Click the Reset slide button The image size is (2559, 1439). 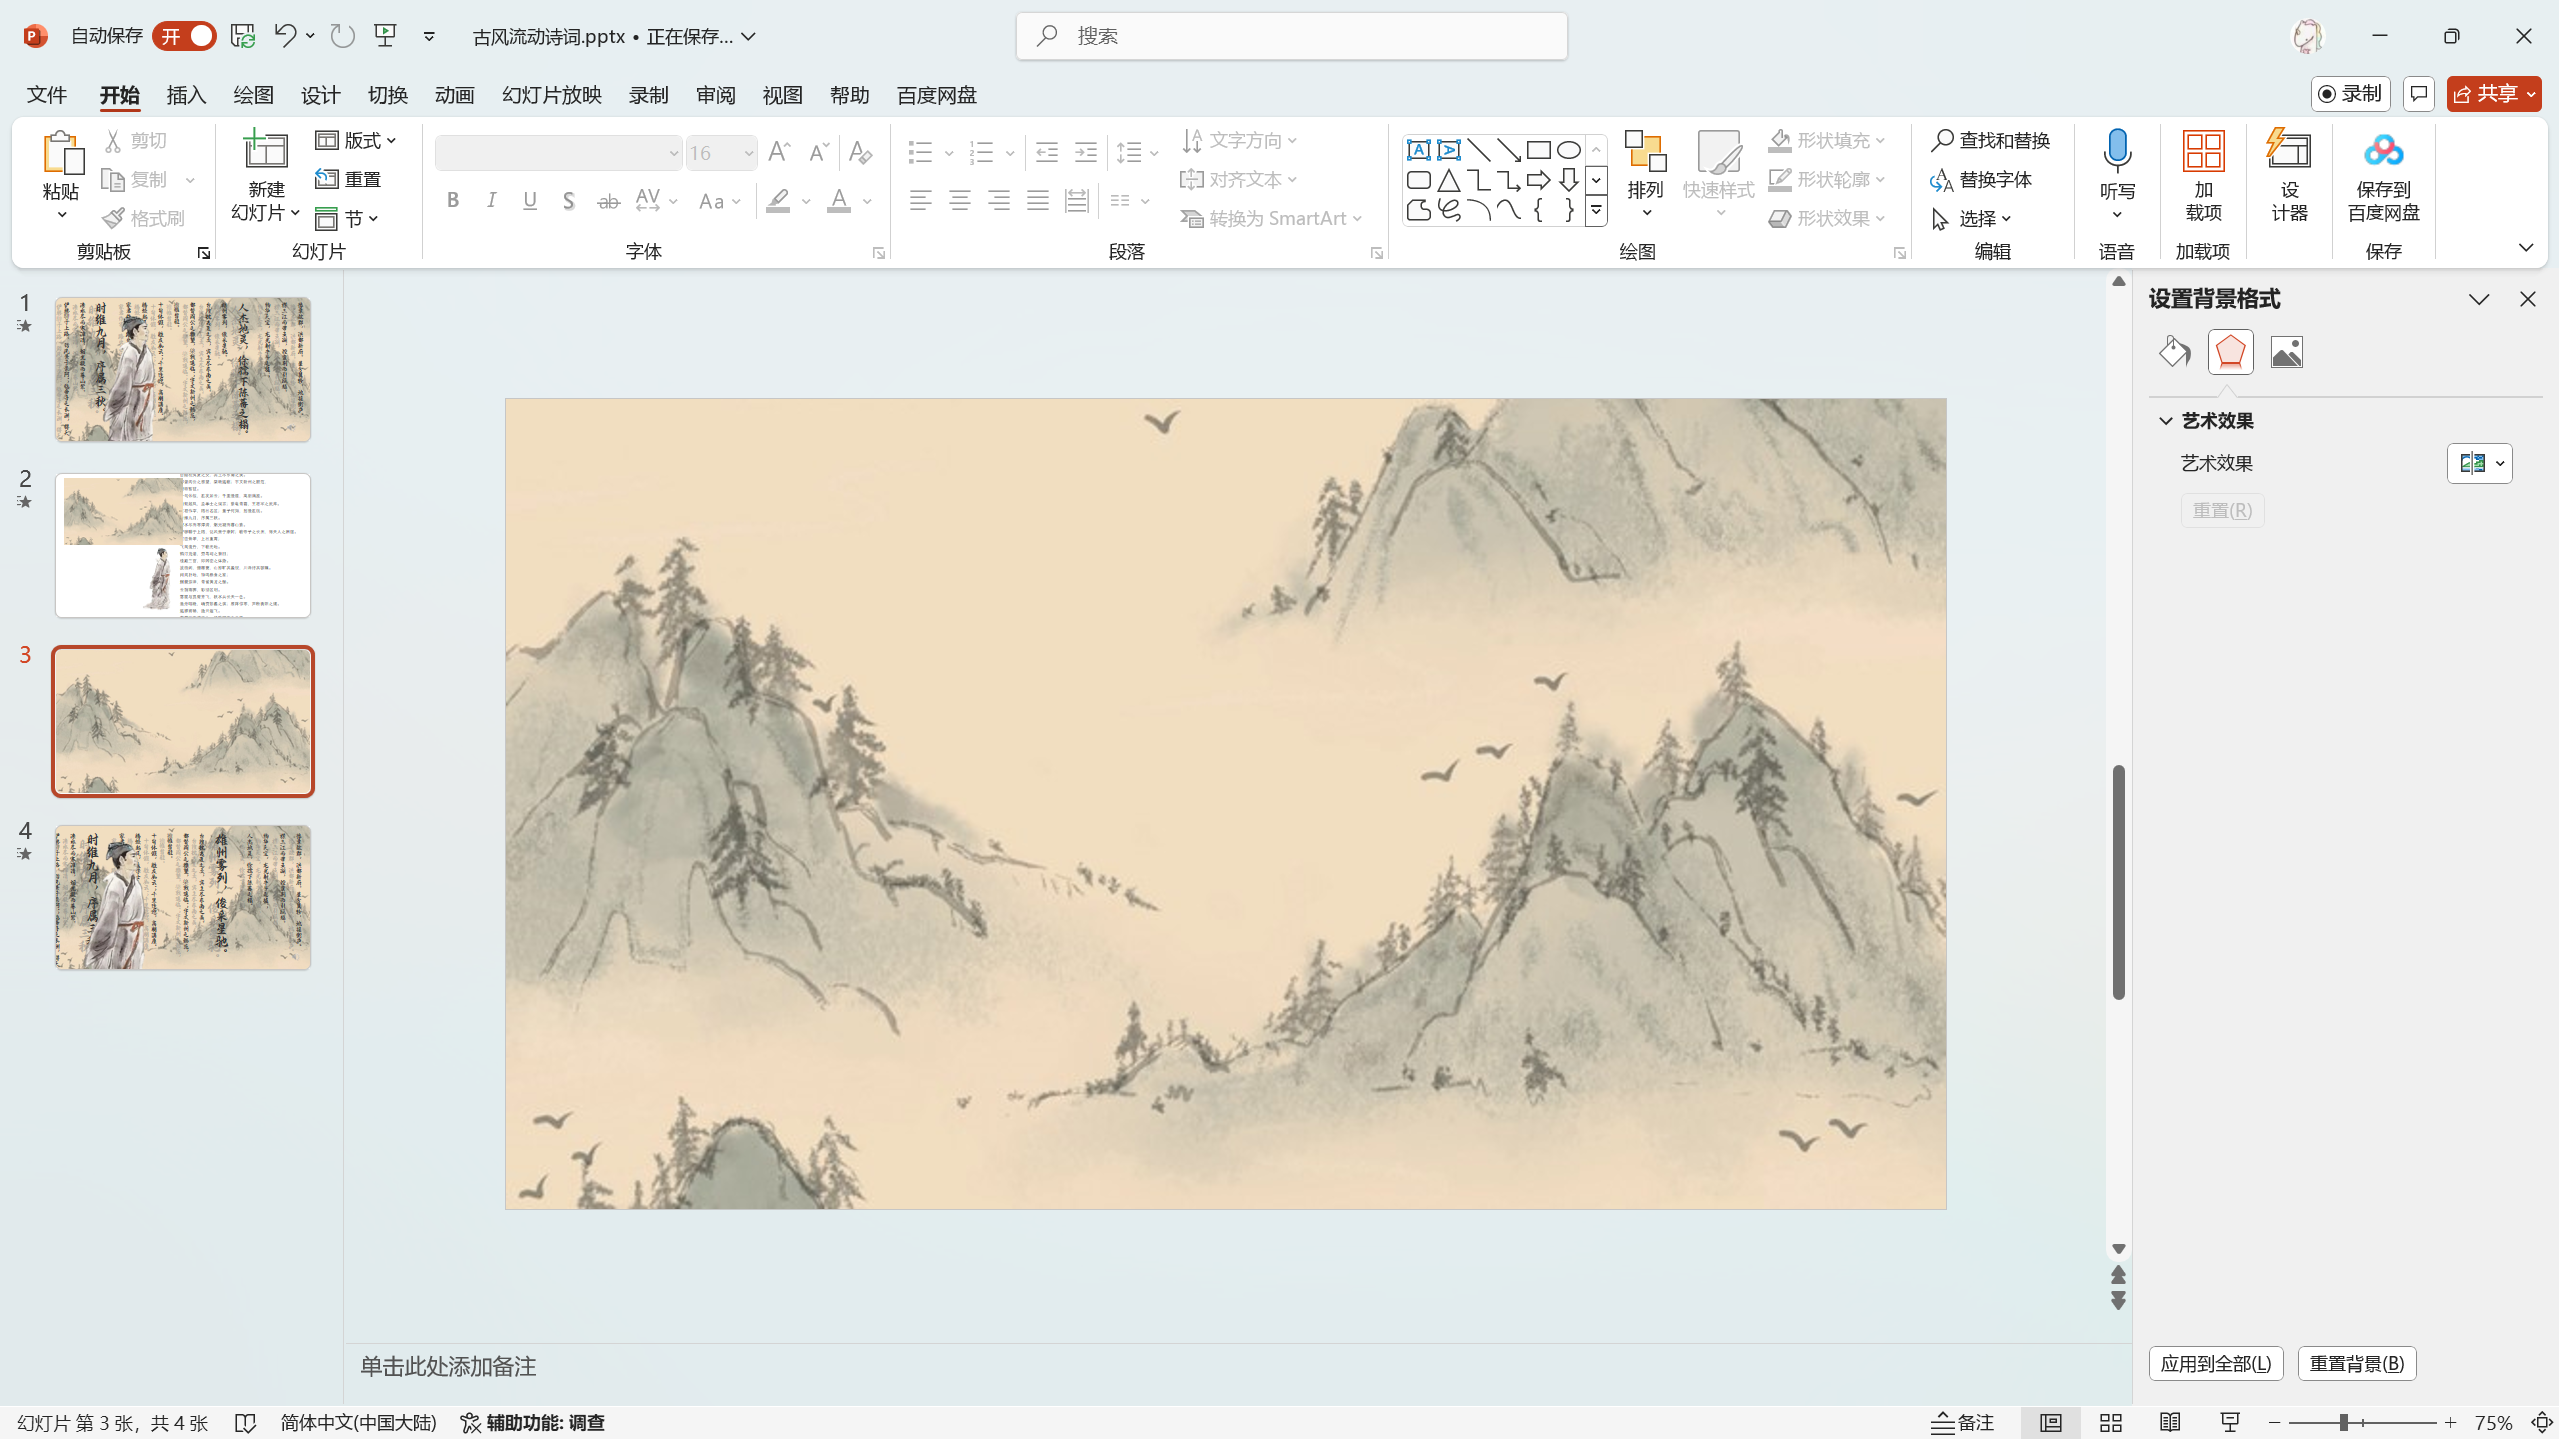(x=349, y=179)
